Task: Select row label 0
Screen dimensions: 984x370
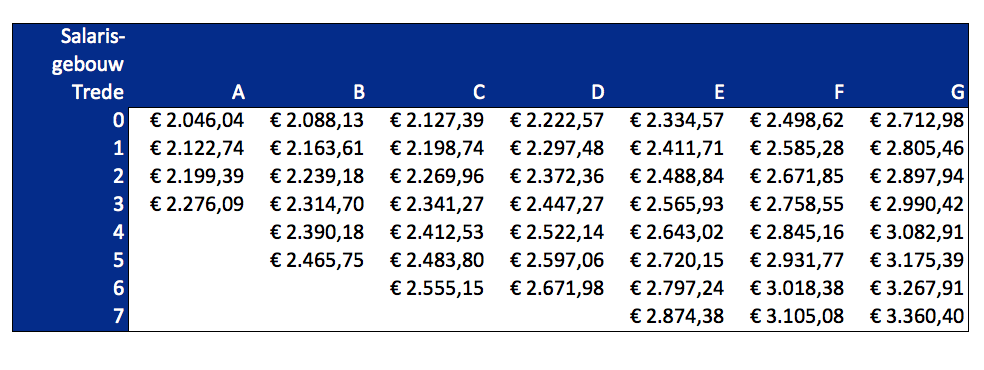Action: pos(119,120)
